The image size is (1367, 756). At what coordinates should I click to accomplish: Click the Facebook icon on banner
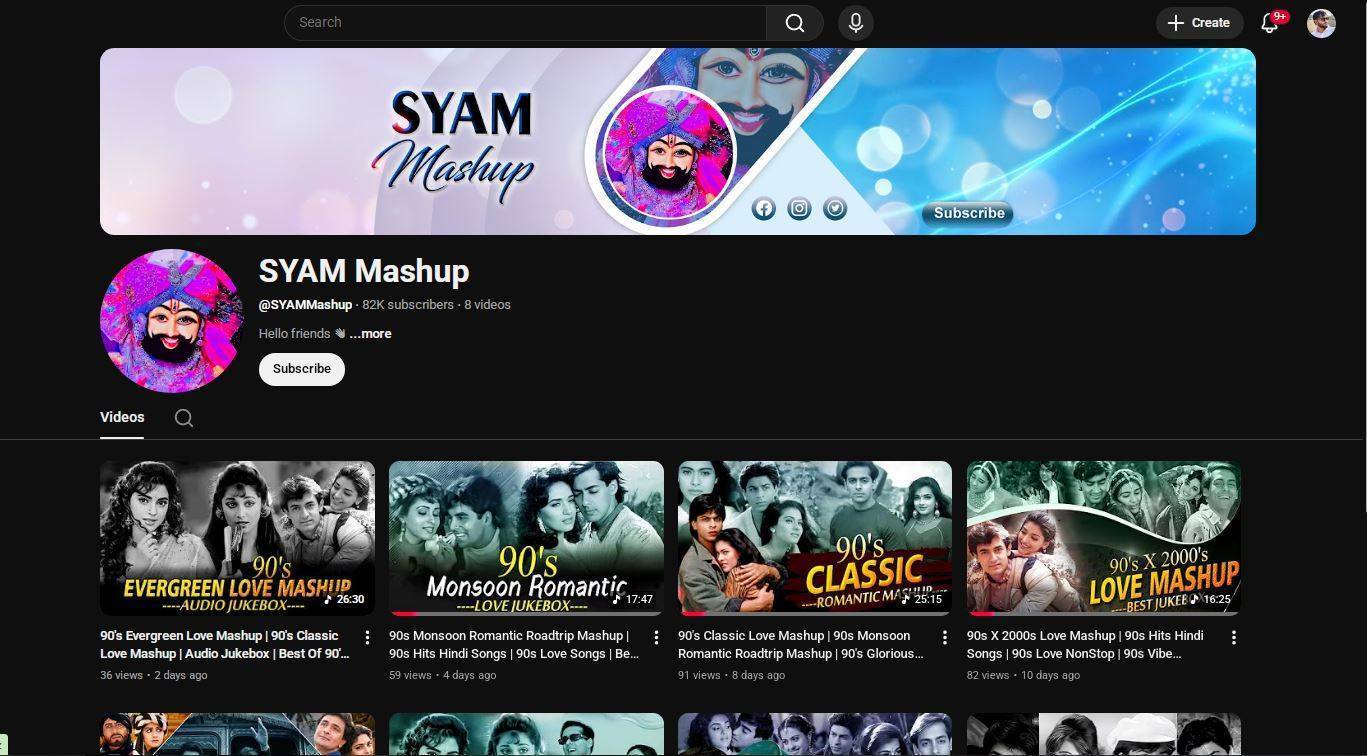pos(763,208)
